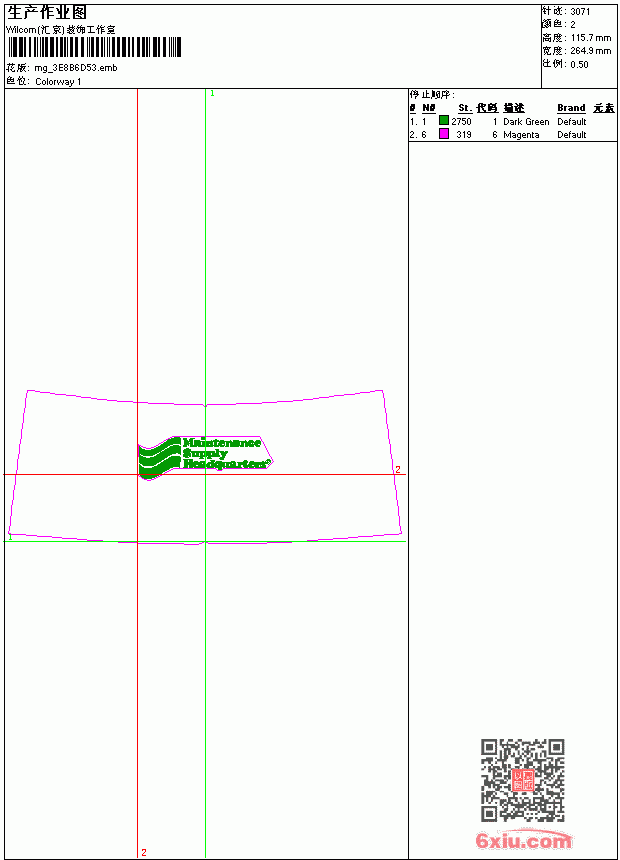Click the green wave logo graphic

point(159,458)
